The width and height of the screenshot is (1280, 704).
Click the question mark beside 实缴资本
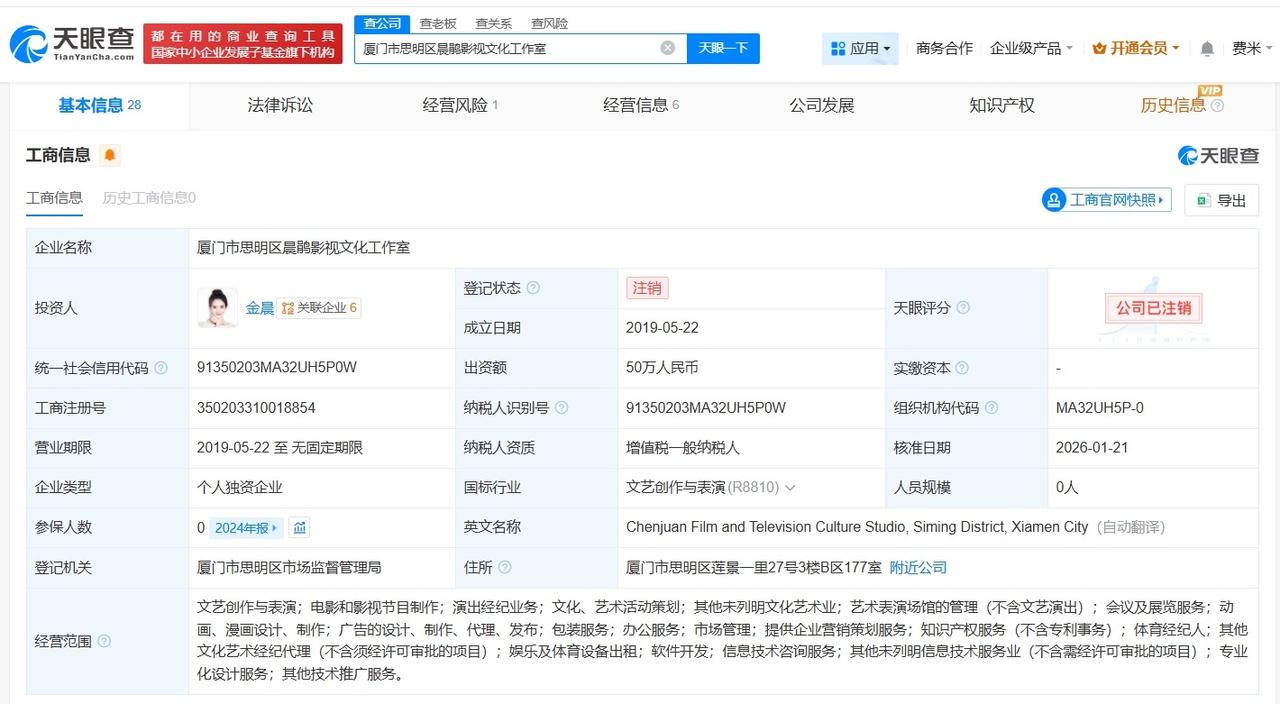click(962, 367)
